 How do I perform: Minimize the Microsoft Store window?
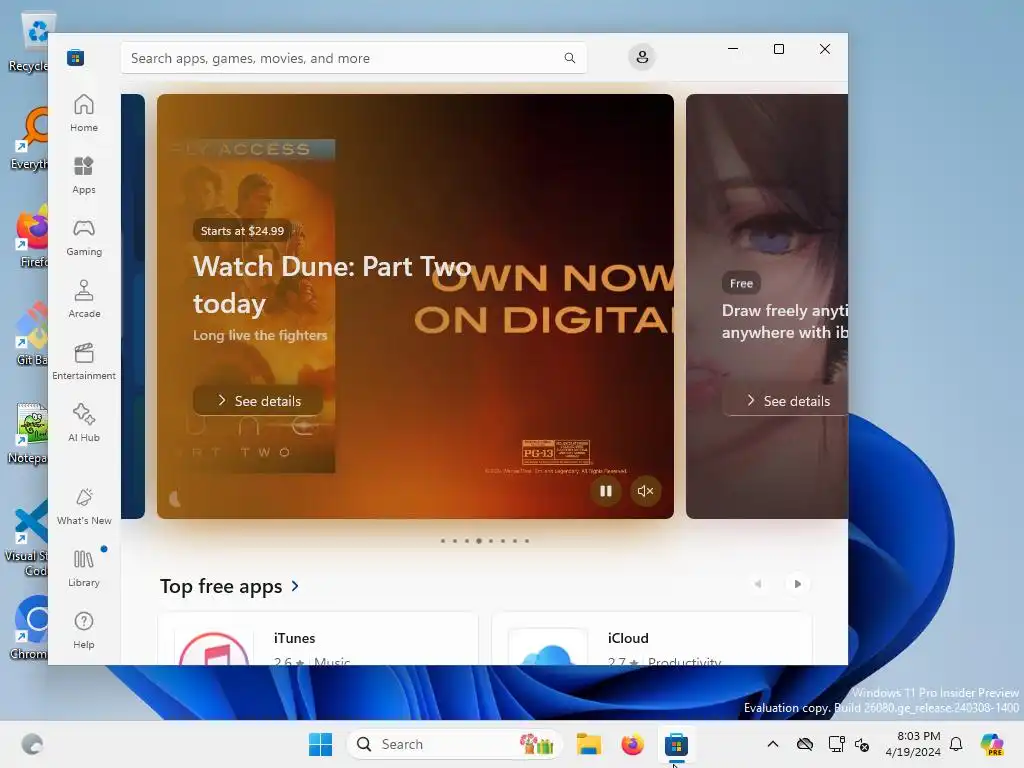click(x=733, y=49)
